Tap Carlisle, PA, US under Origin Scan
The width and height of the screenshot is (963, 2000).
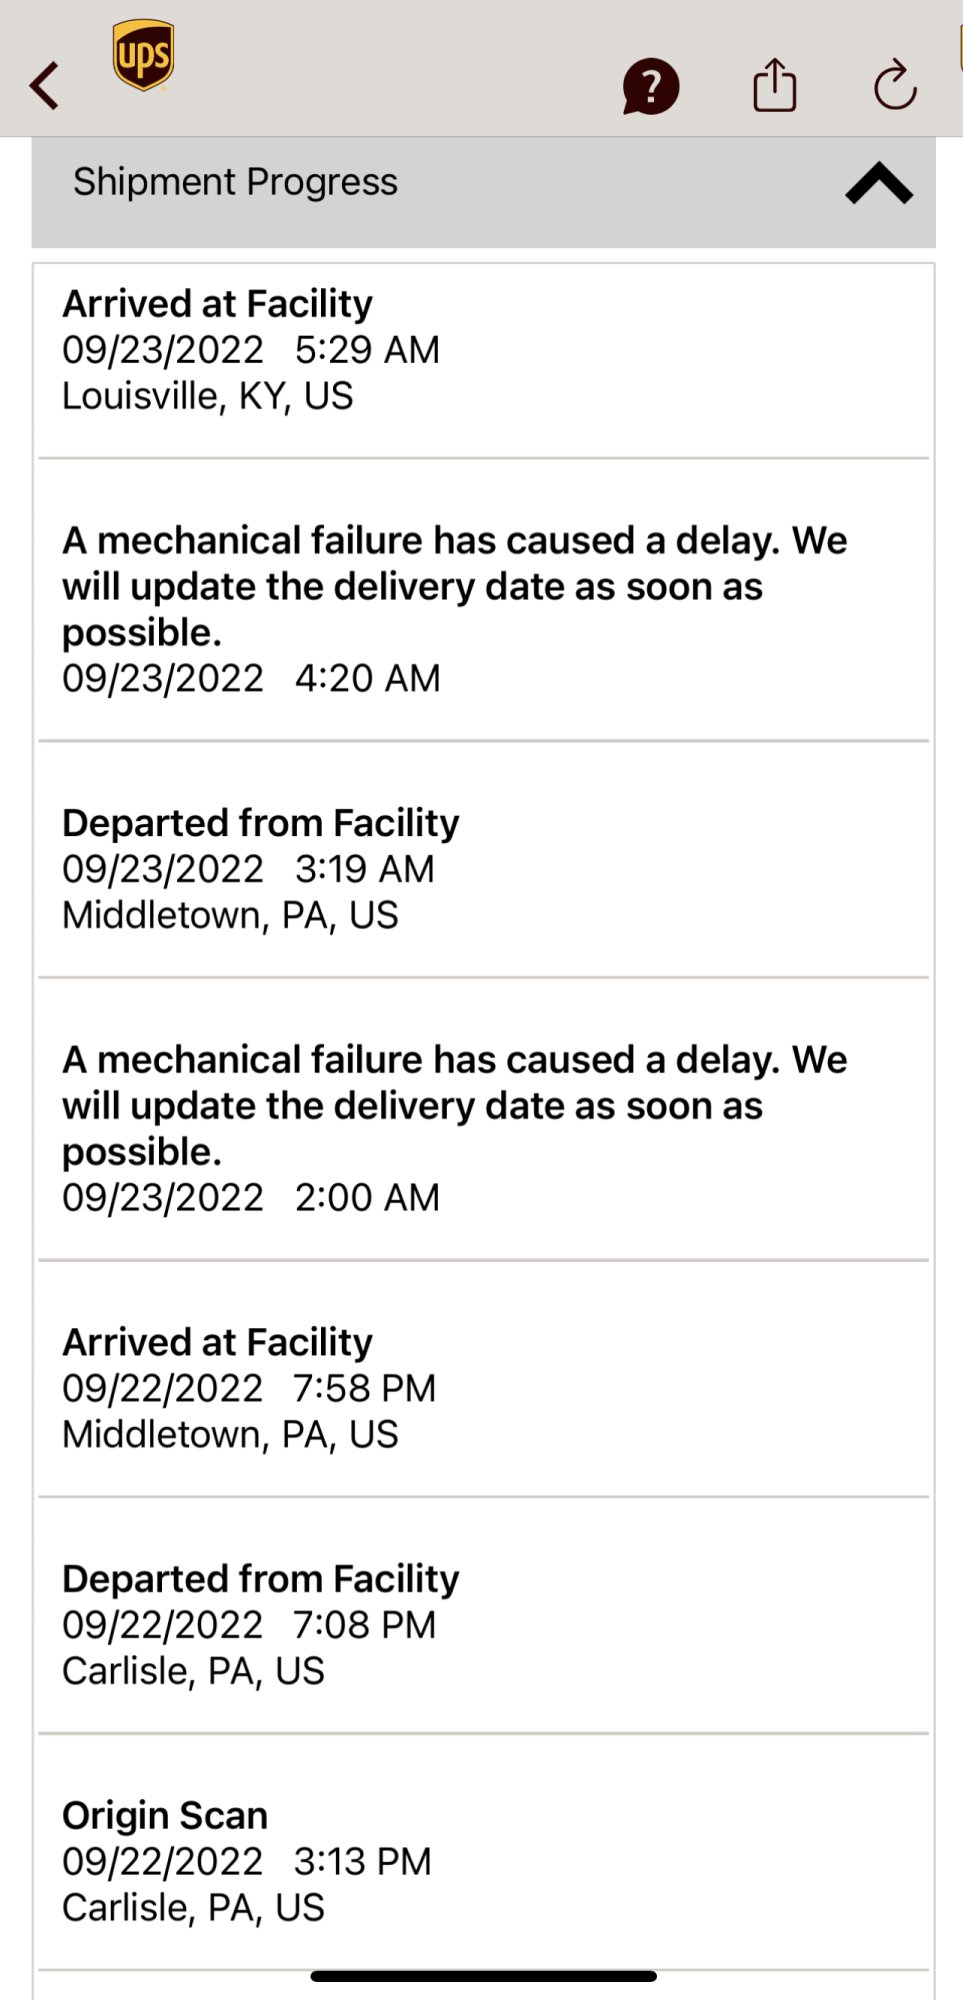tap(193, 1907)
